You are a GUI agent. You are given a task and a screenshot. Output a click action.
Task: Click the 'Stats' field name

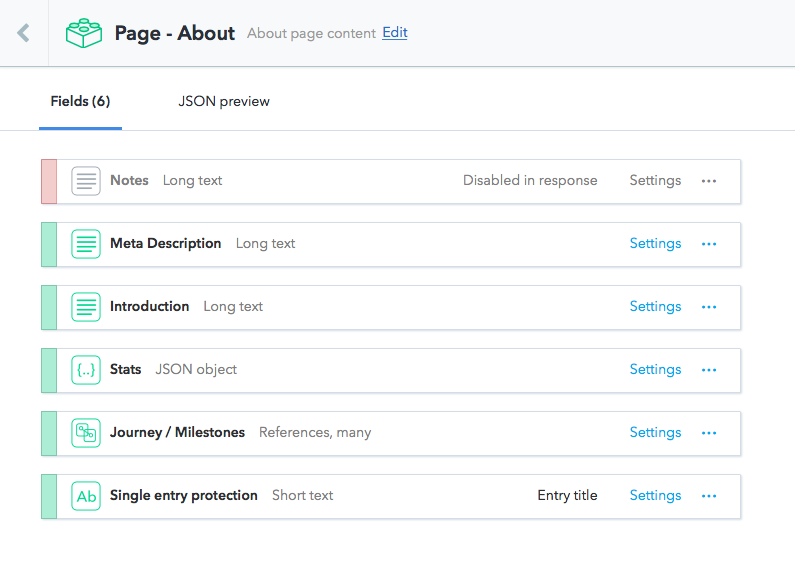(125, 369)
